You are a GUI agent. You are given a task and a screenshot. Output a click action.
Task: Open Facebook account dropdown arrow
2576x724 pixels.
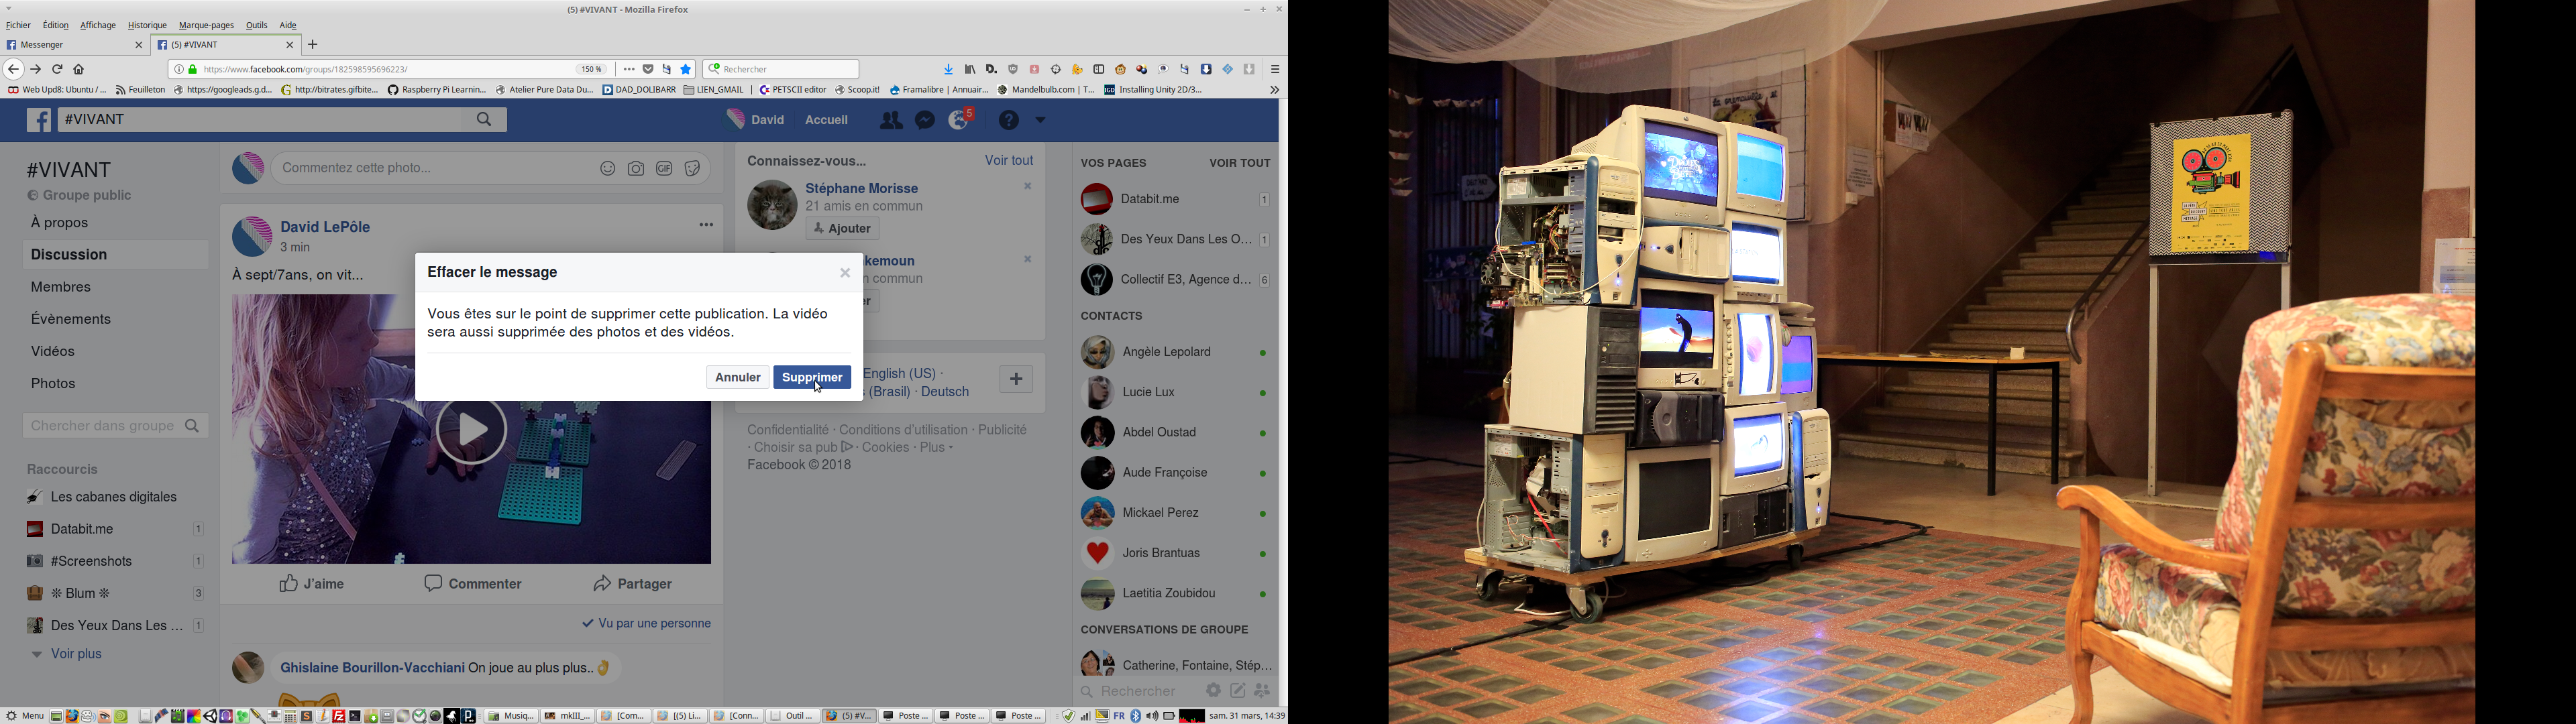(x=1041, y=120)
